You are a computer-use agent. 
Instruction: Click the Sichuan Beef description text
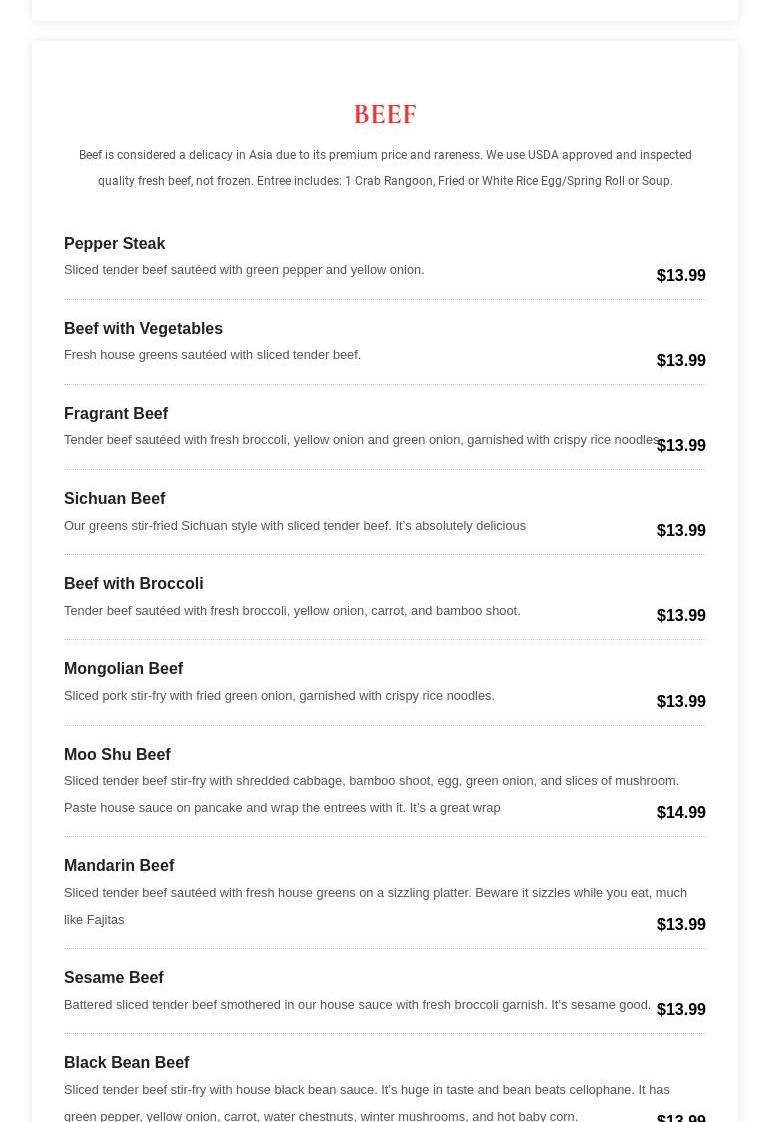(x=295, y=525)
